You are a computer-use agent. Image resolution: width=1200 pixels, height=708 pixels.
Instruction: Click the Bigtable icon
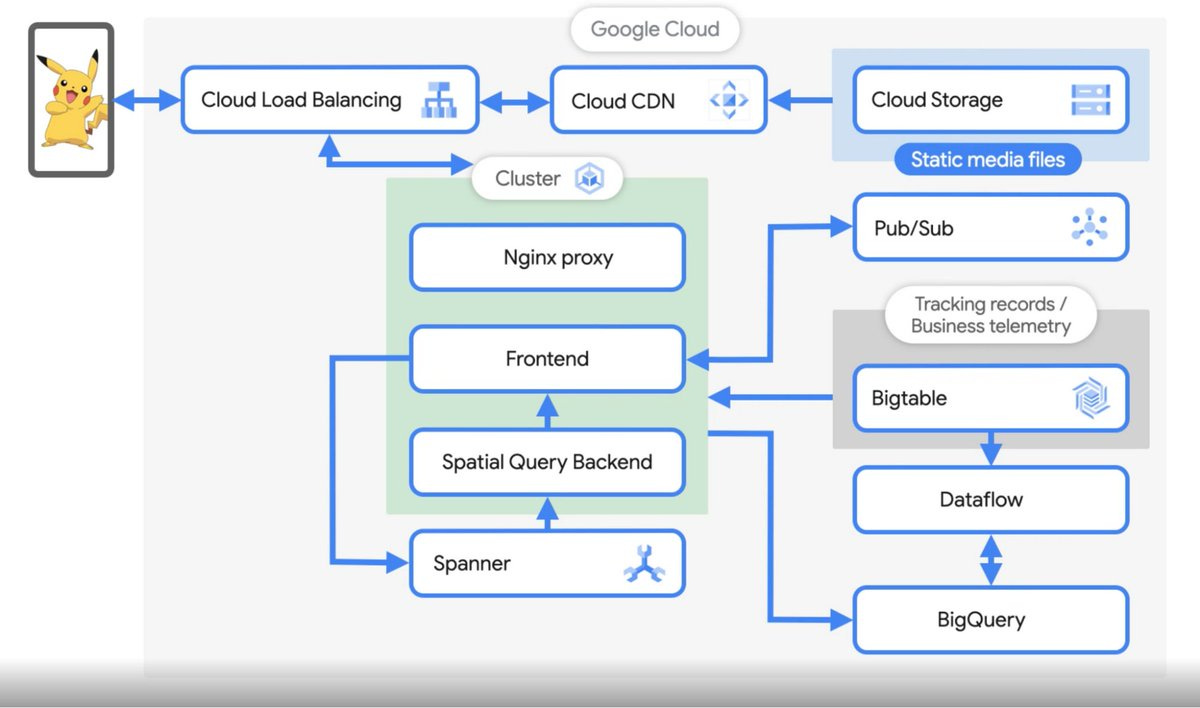click(1092, 398)
